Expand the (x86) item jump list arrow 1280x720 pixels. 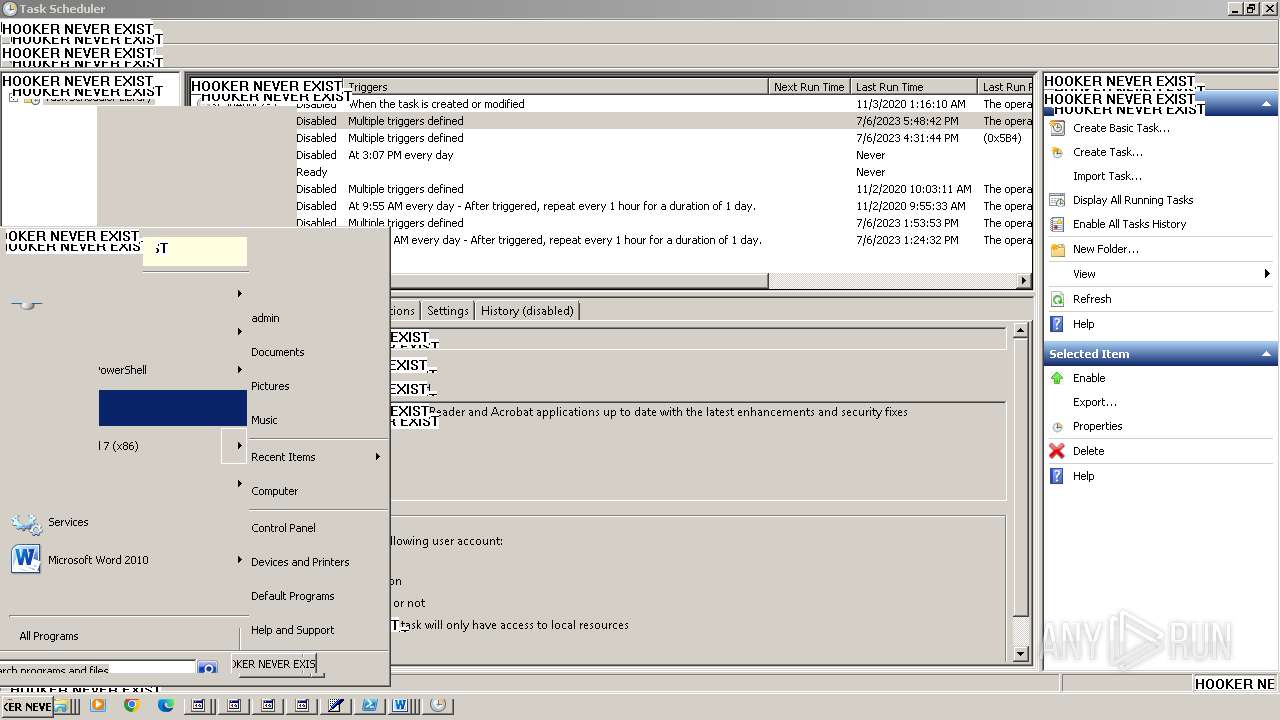(x=239, y=446)
